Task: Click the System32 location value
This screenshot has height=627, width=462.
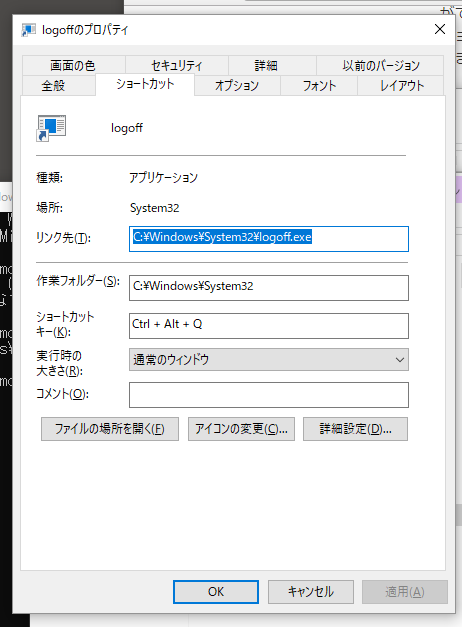Action: (x=154, y=208)
